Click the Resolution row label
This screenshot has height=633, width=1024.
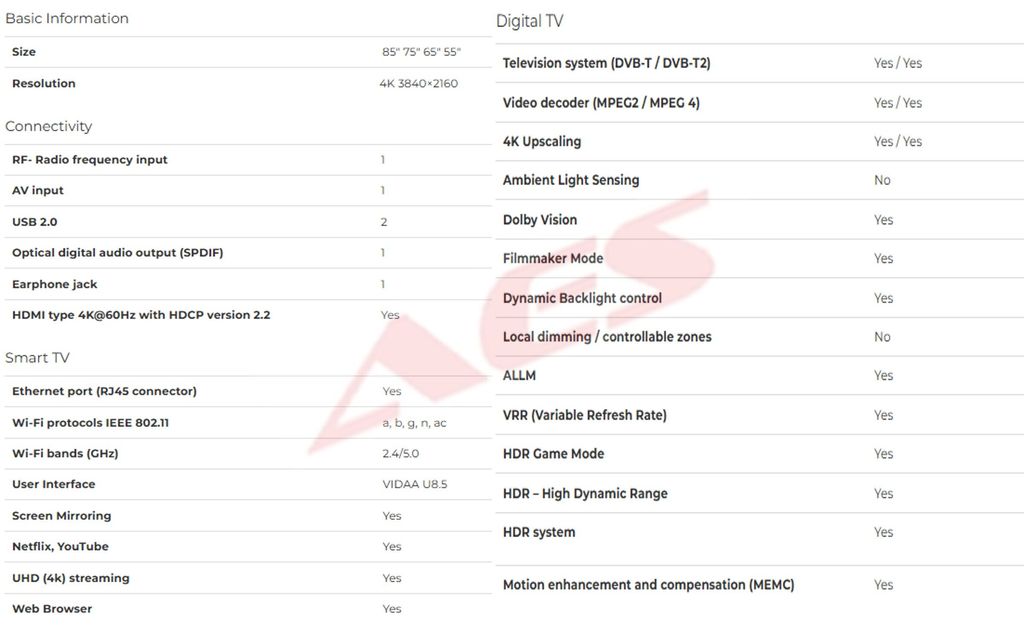pos(44,83)
